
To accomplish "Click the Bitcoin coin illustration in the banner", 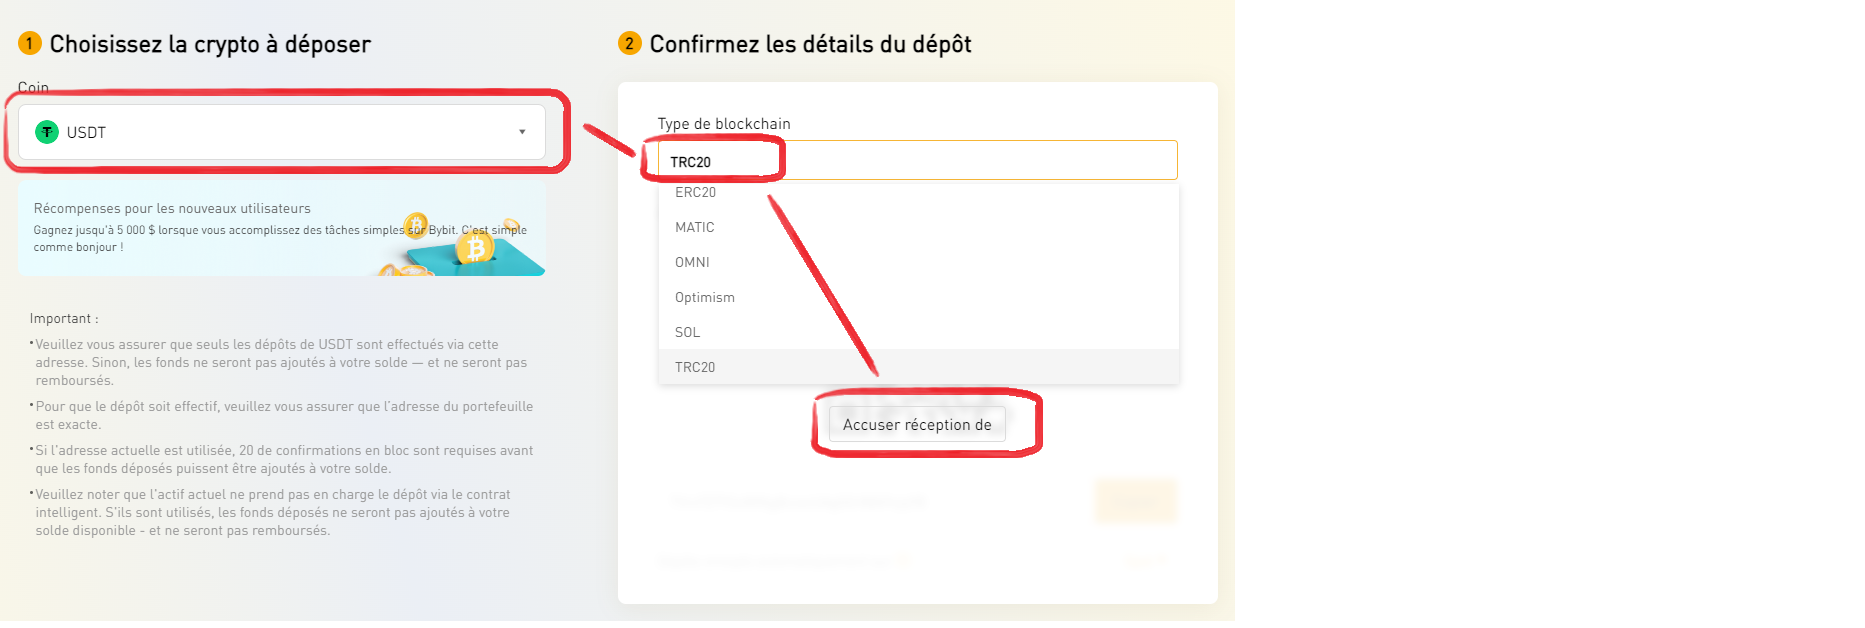I will 475,248.
